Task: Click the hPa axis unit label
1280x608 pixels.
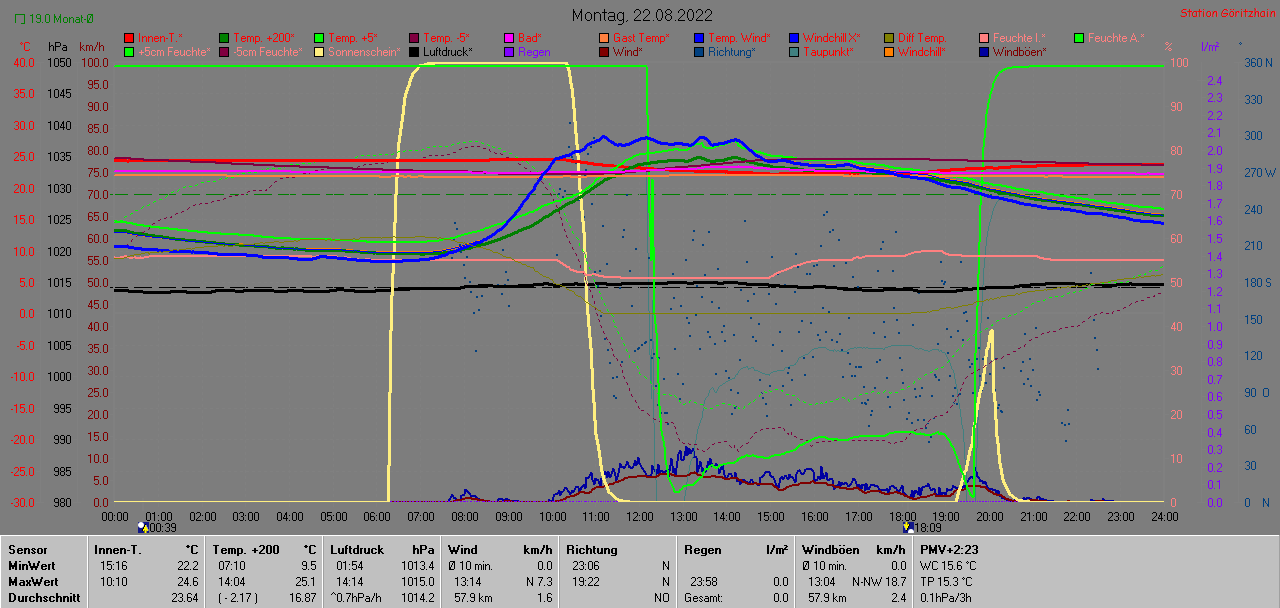Action: click(58, 47)
